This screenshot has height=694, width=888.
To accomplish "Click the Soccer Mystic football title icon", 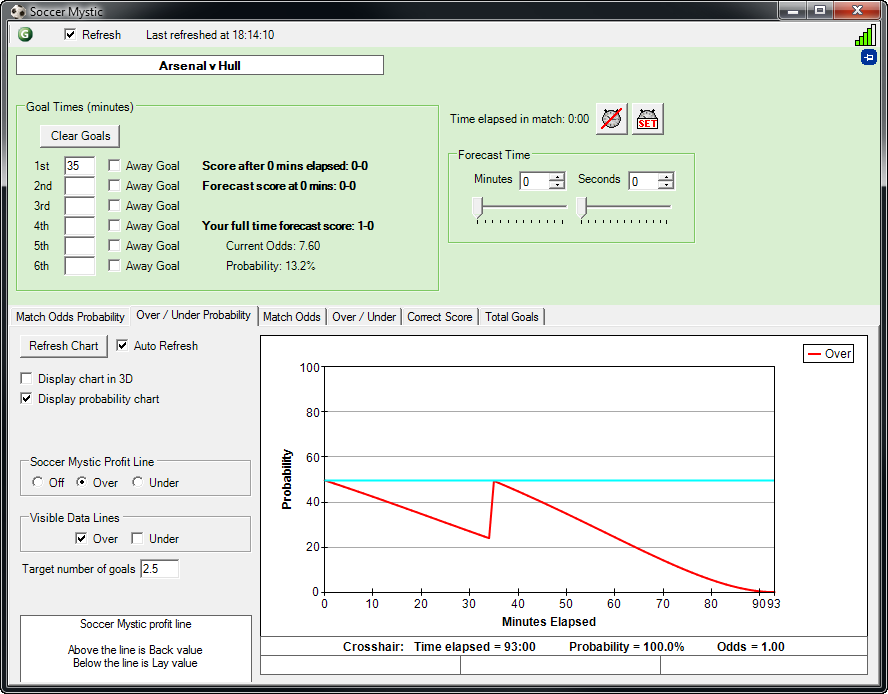I will 18,11.
